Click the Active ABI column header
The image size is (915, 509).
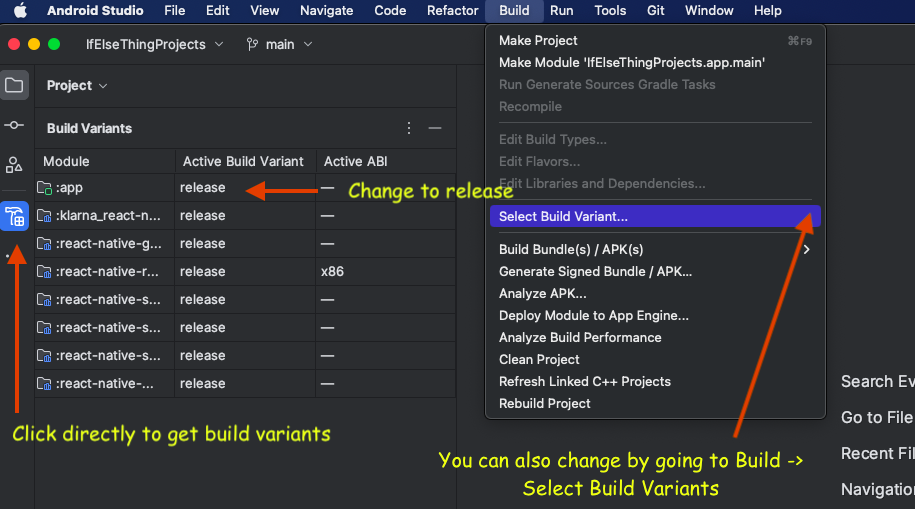click(386, 162)
